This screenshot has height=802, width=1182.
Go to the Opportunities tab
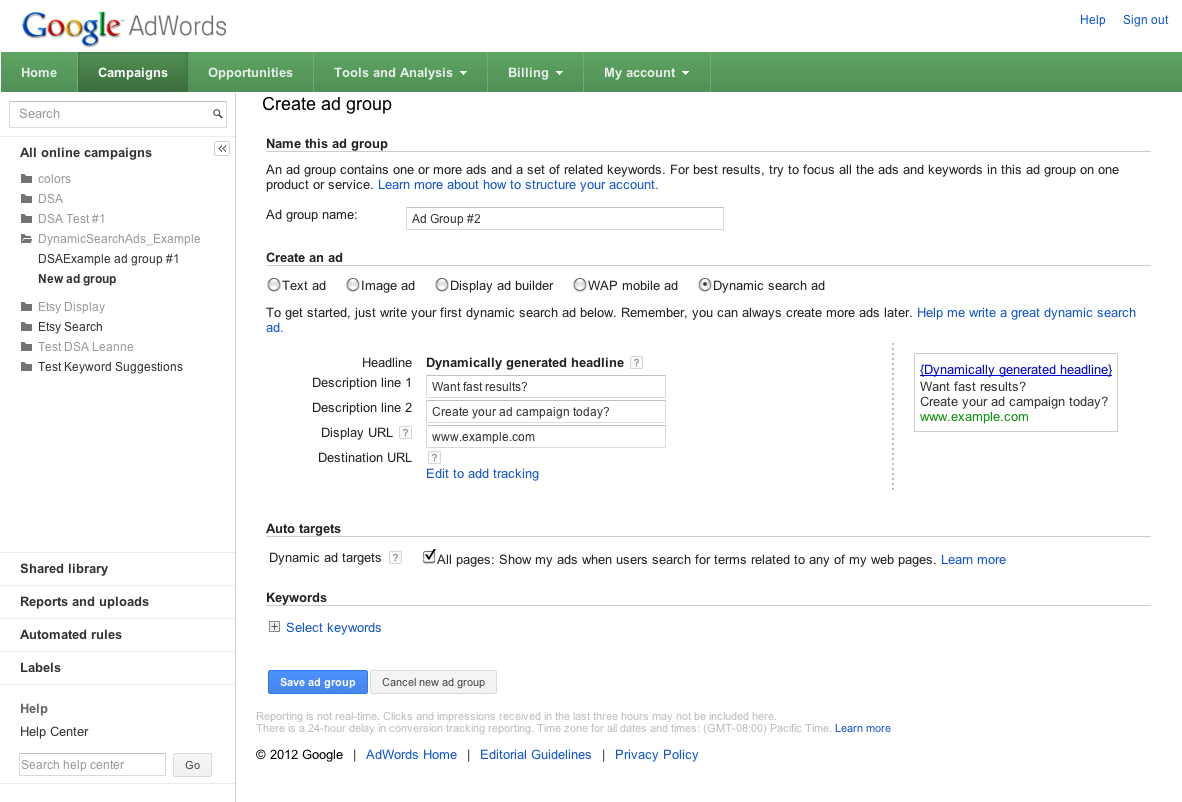pos(250,73)
